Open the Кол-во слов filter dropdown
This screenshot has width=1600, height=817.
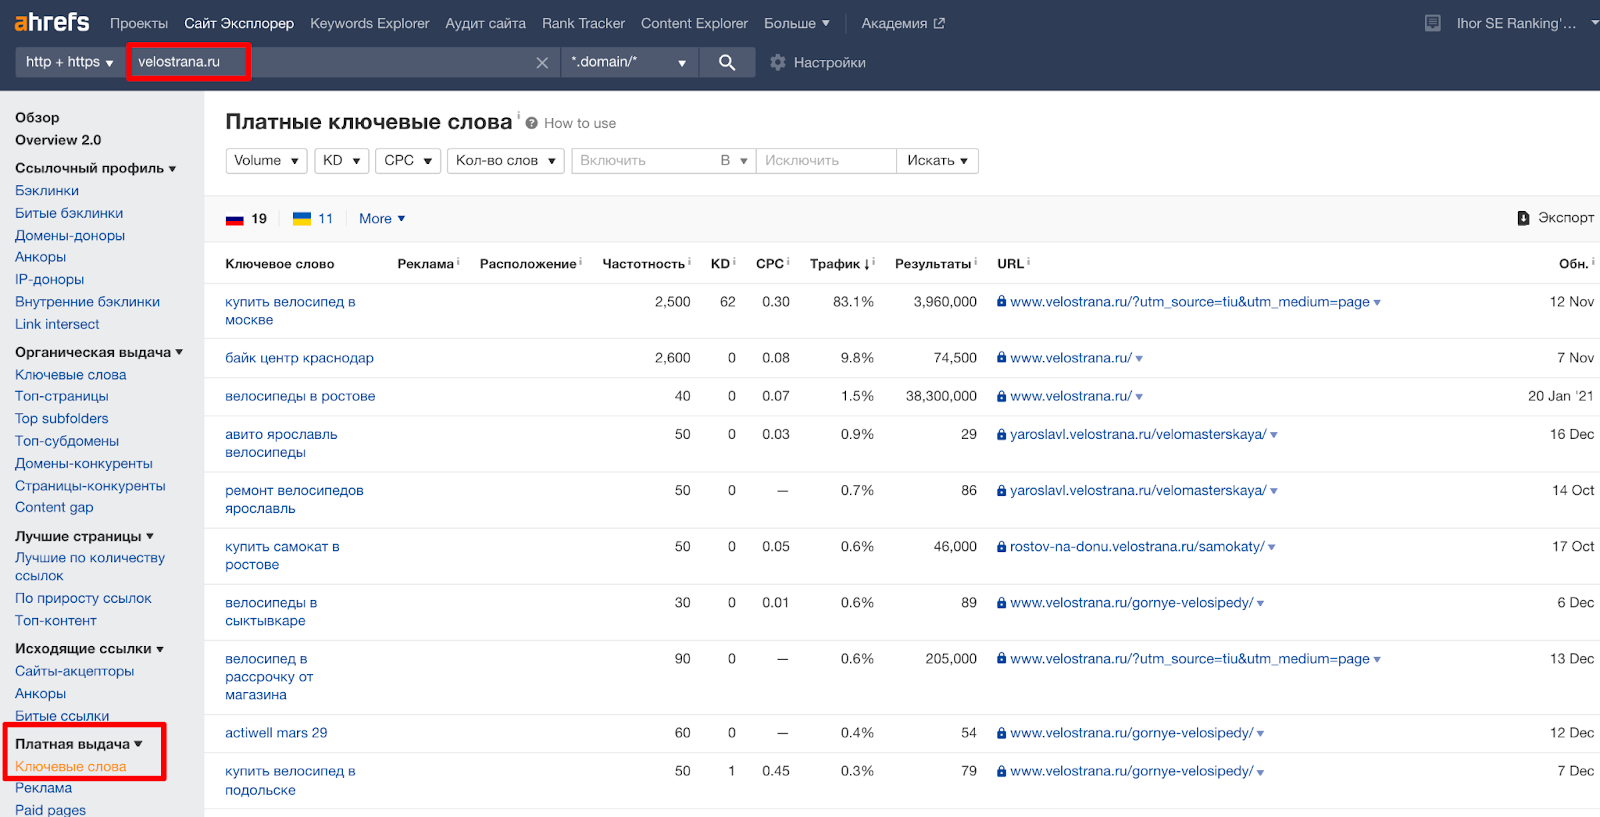506,161
